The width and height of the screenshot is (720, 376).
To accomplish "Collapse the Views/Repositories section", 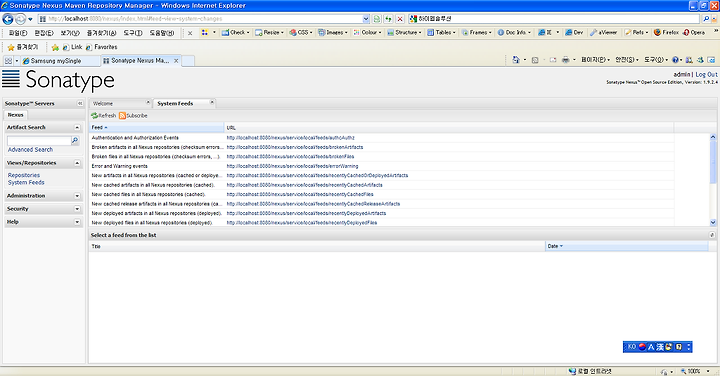I will (x=77, y=163).
